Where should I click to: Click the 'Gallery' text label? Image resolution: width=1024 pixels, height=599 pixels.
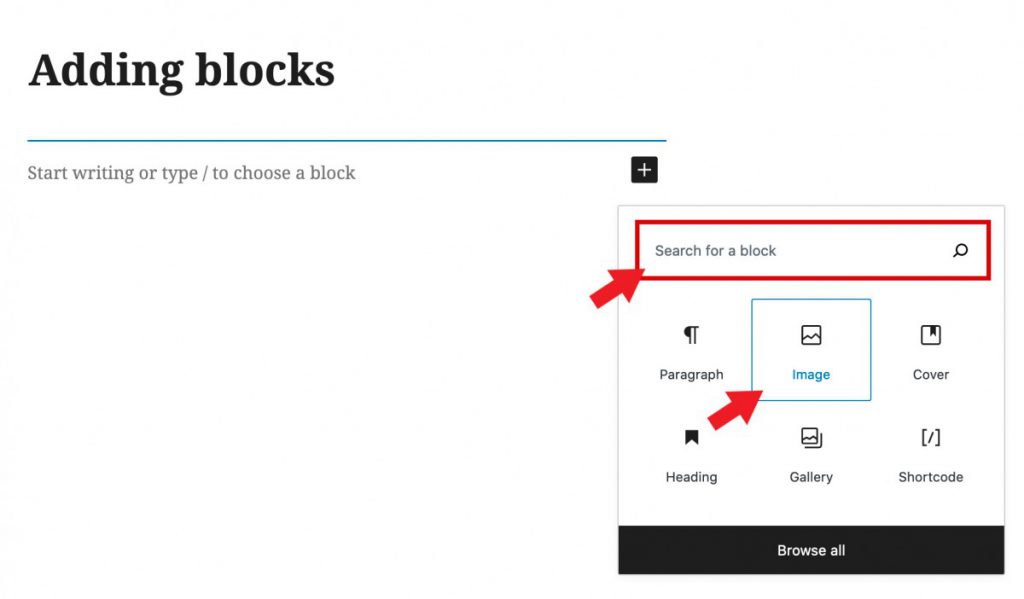(x=811, y=477)
